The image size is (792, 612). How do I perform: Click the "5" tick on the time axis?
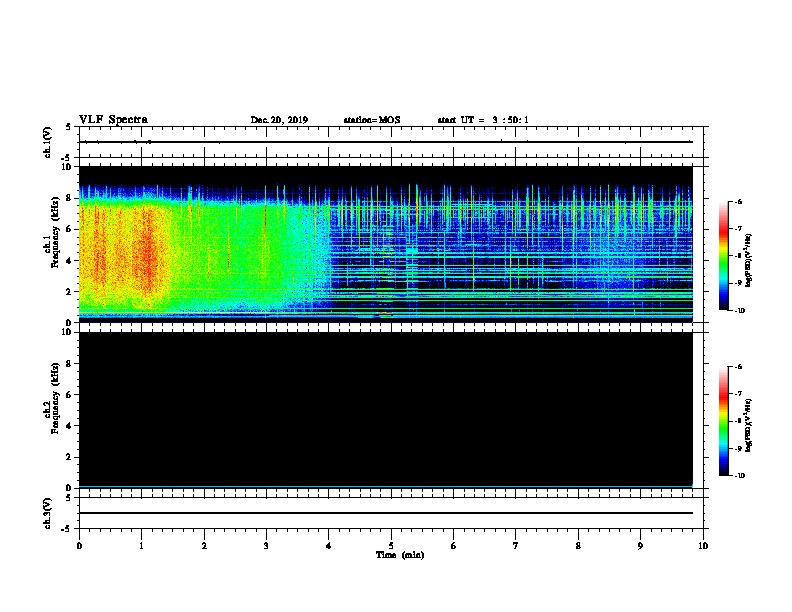(x=391, y=546)
